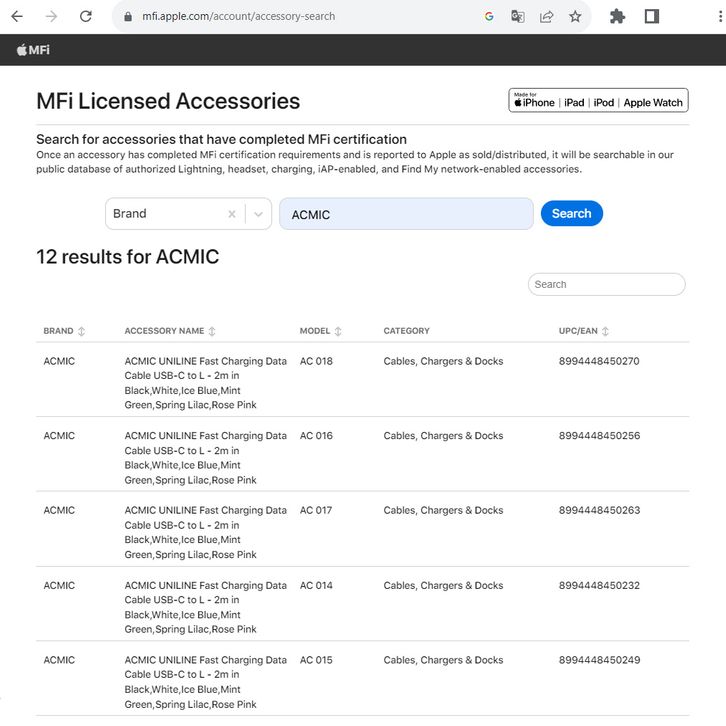Clear the Brand selection with X
This screenshot has height=726, width=726.
(x=232, y=214)
